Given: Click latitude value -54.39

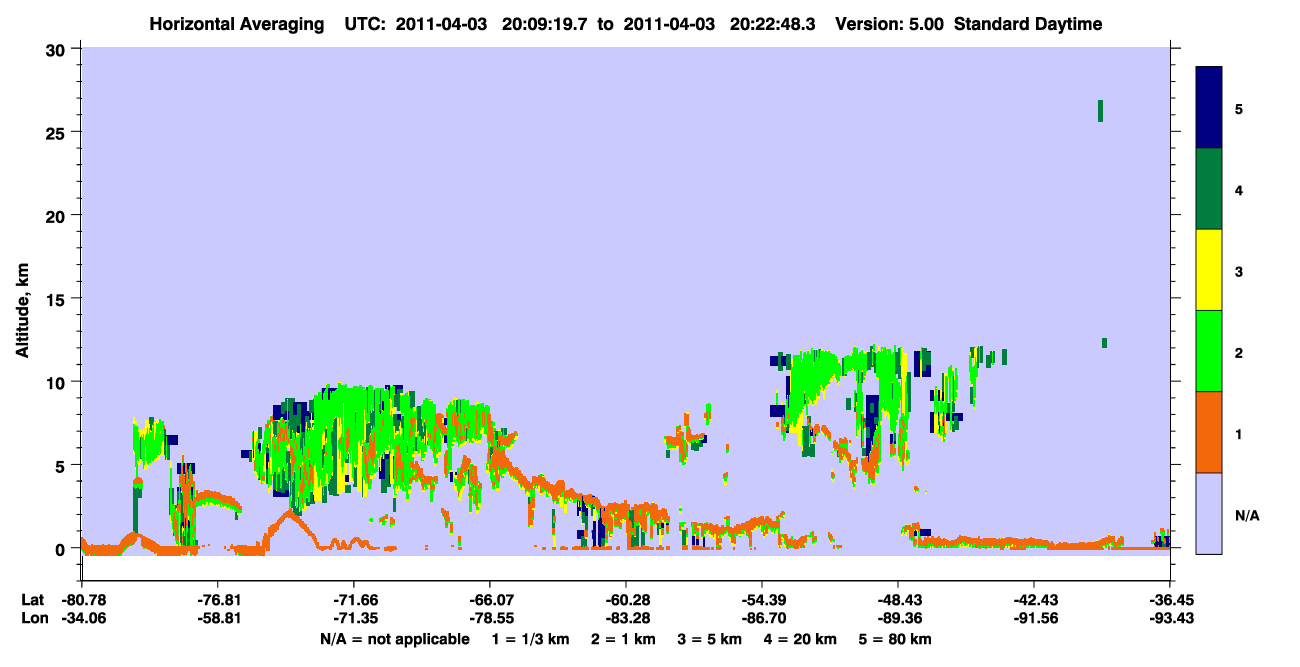Looking at the screenshot, I should [x=762, y=600].
